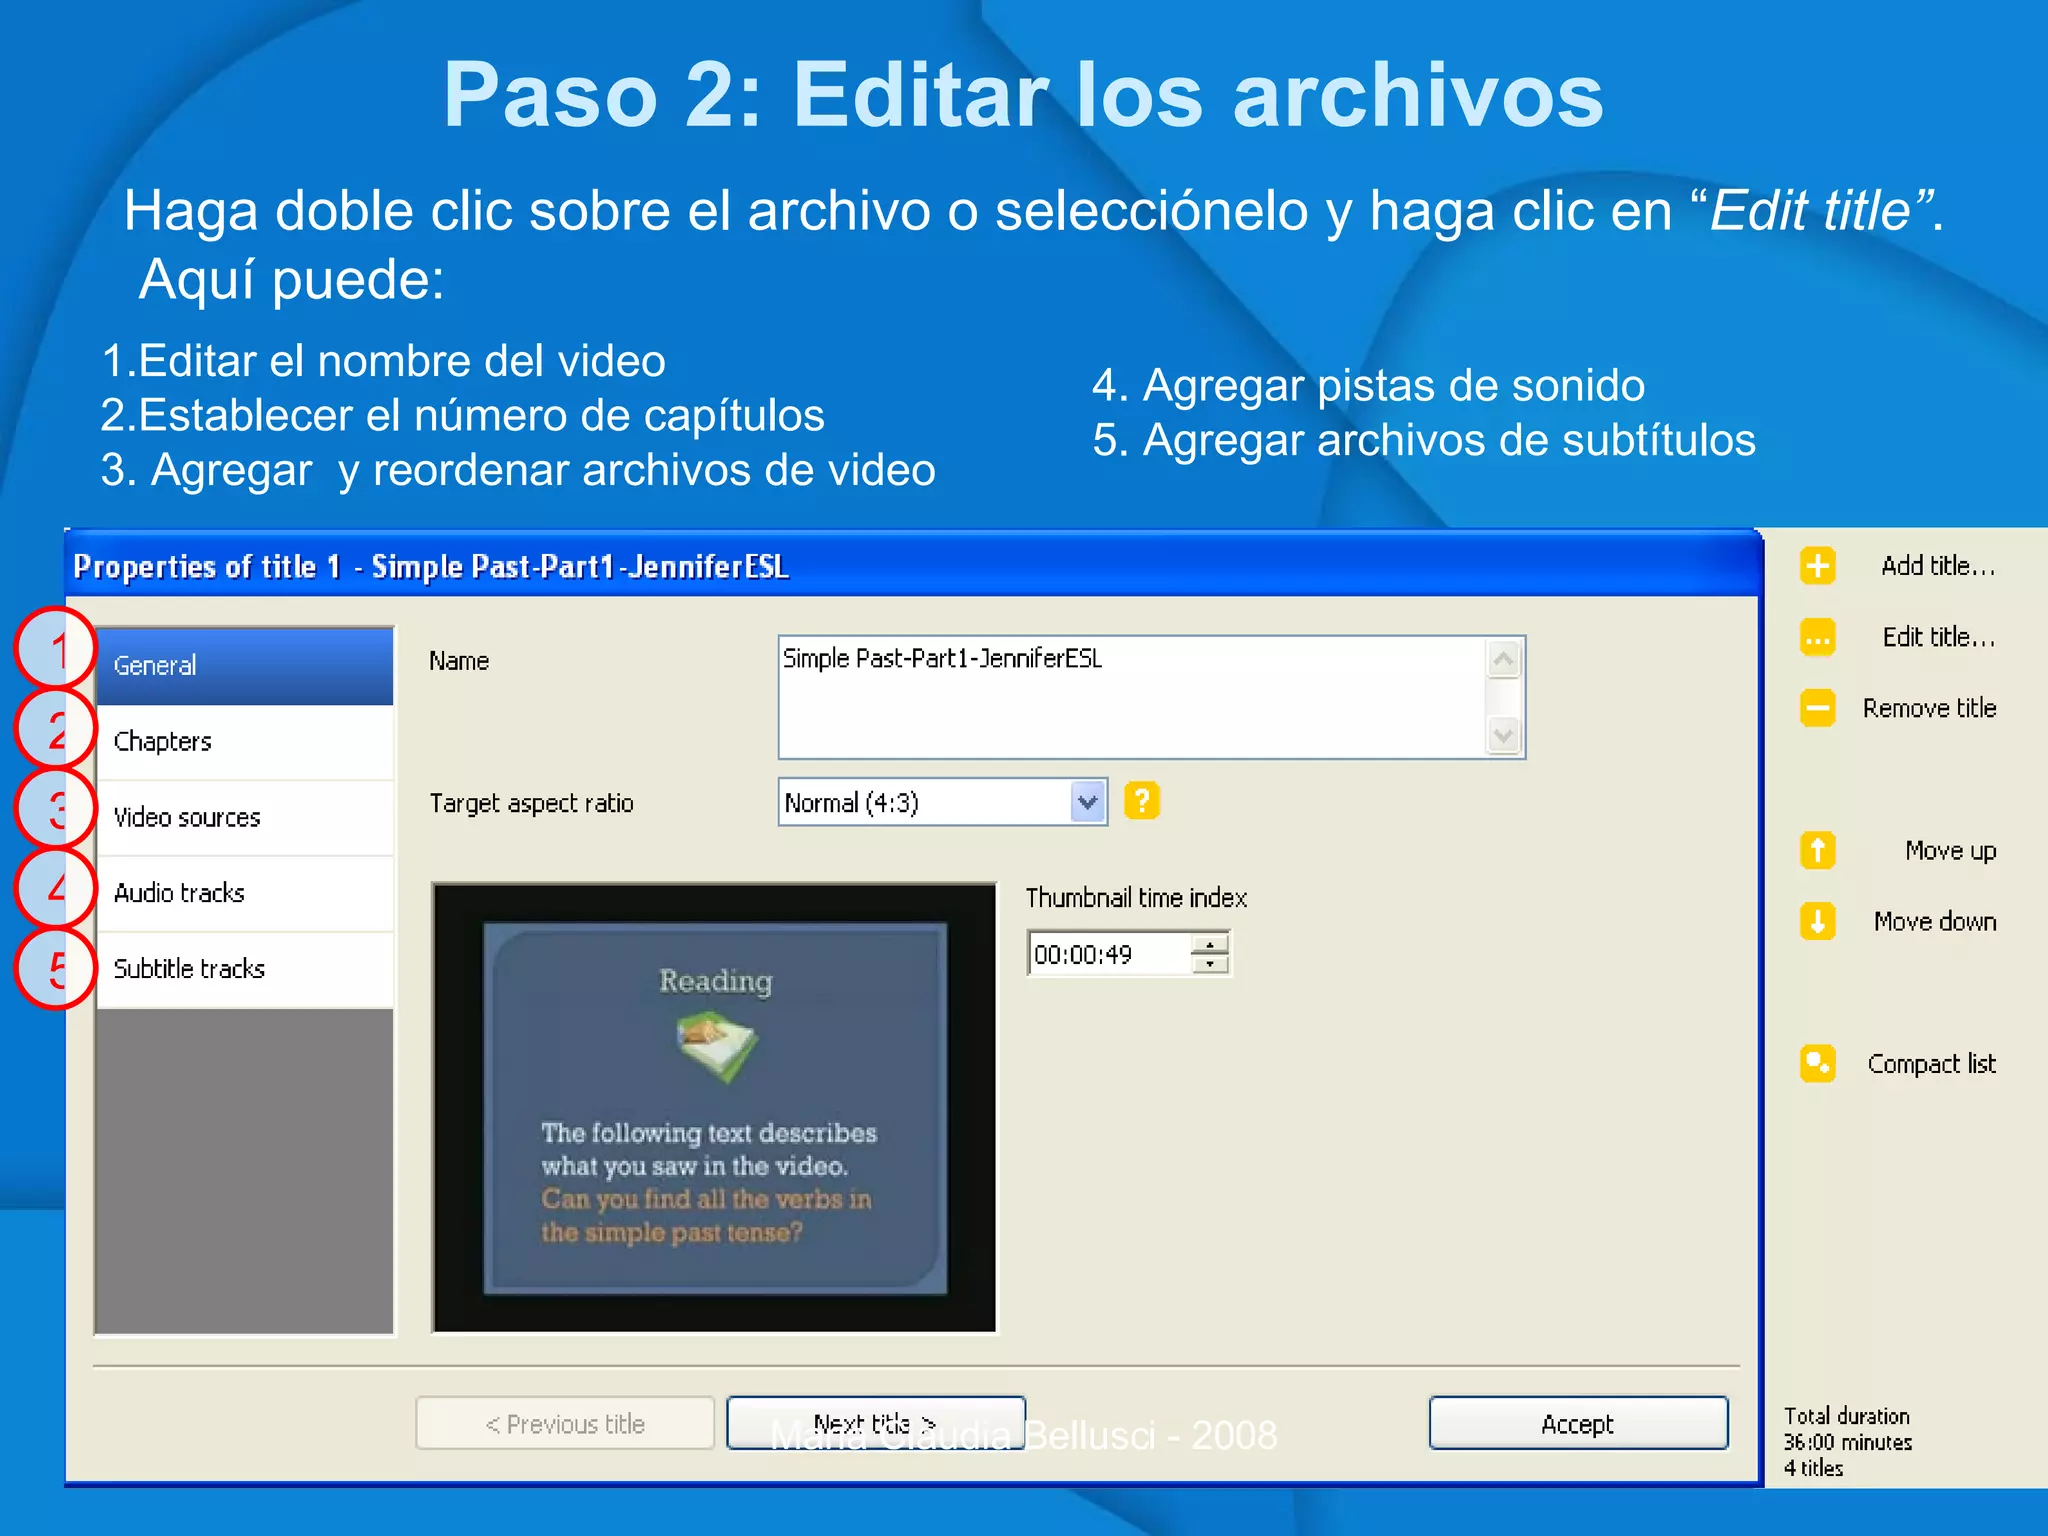Decrease the thumbnail time index with down spinner
The height and width of the screenshot is (1536, 2048).
click(x=1210, y=964)
